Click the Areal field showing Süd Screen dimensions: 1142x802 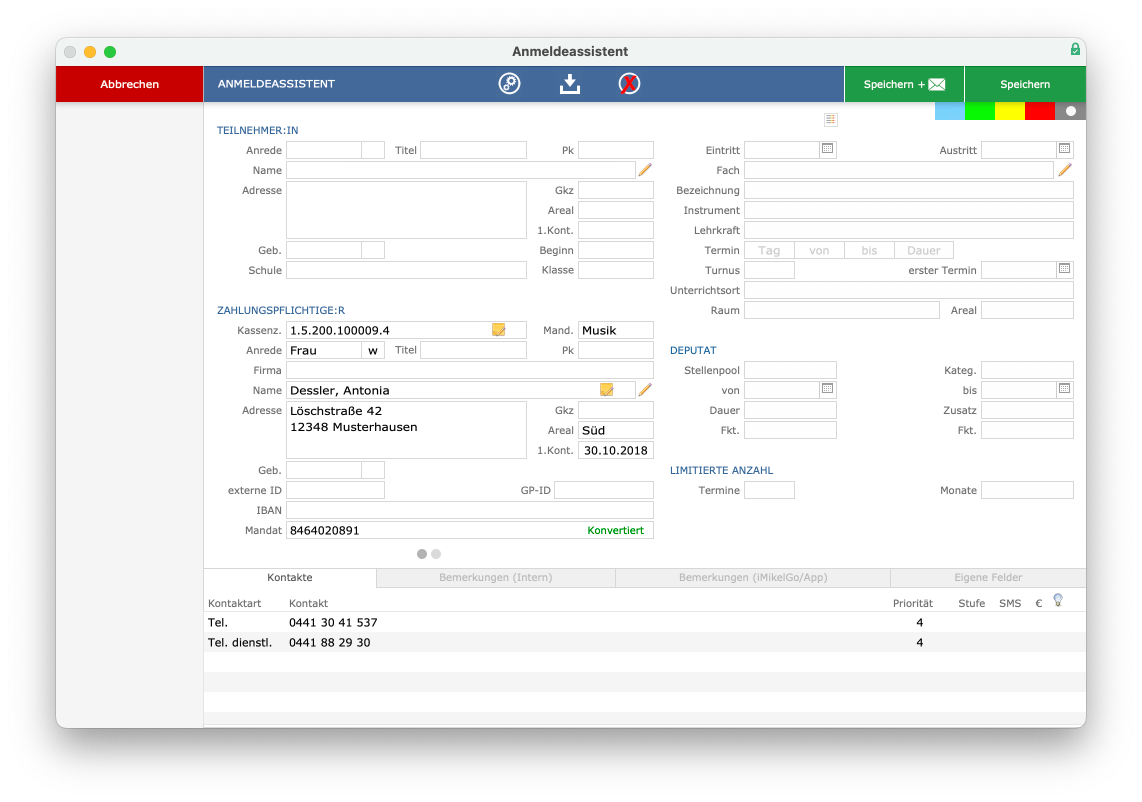click(x=615, y=431)
